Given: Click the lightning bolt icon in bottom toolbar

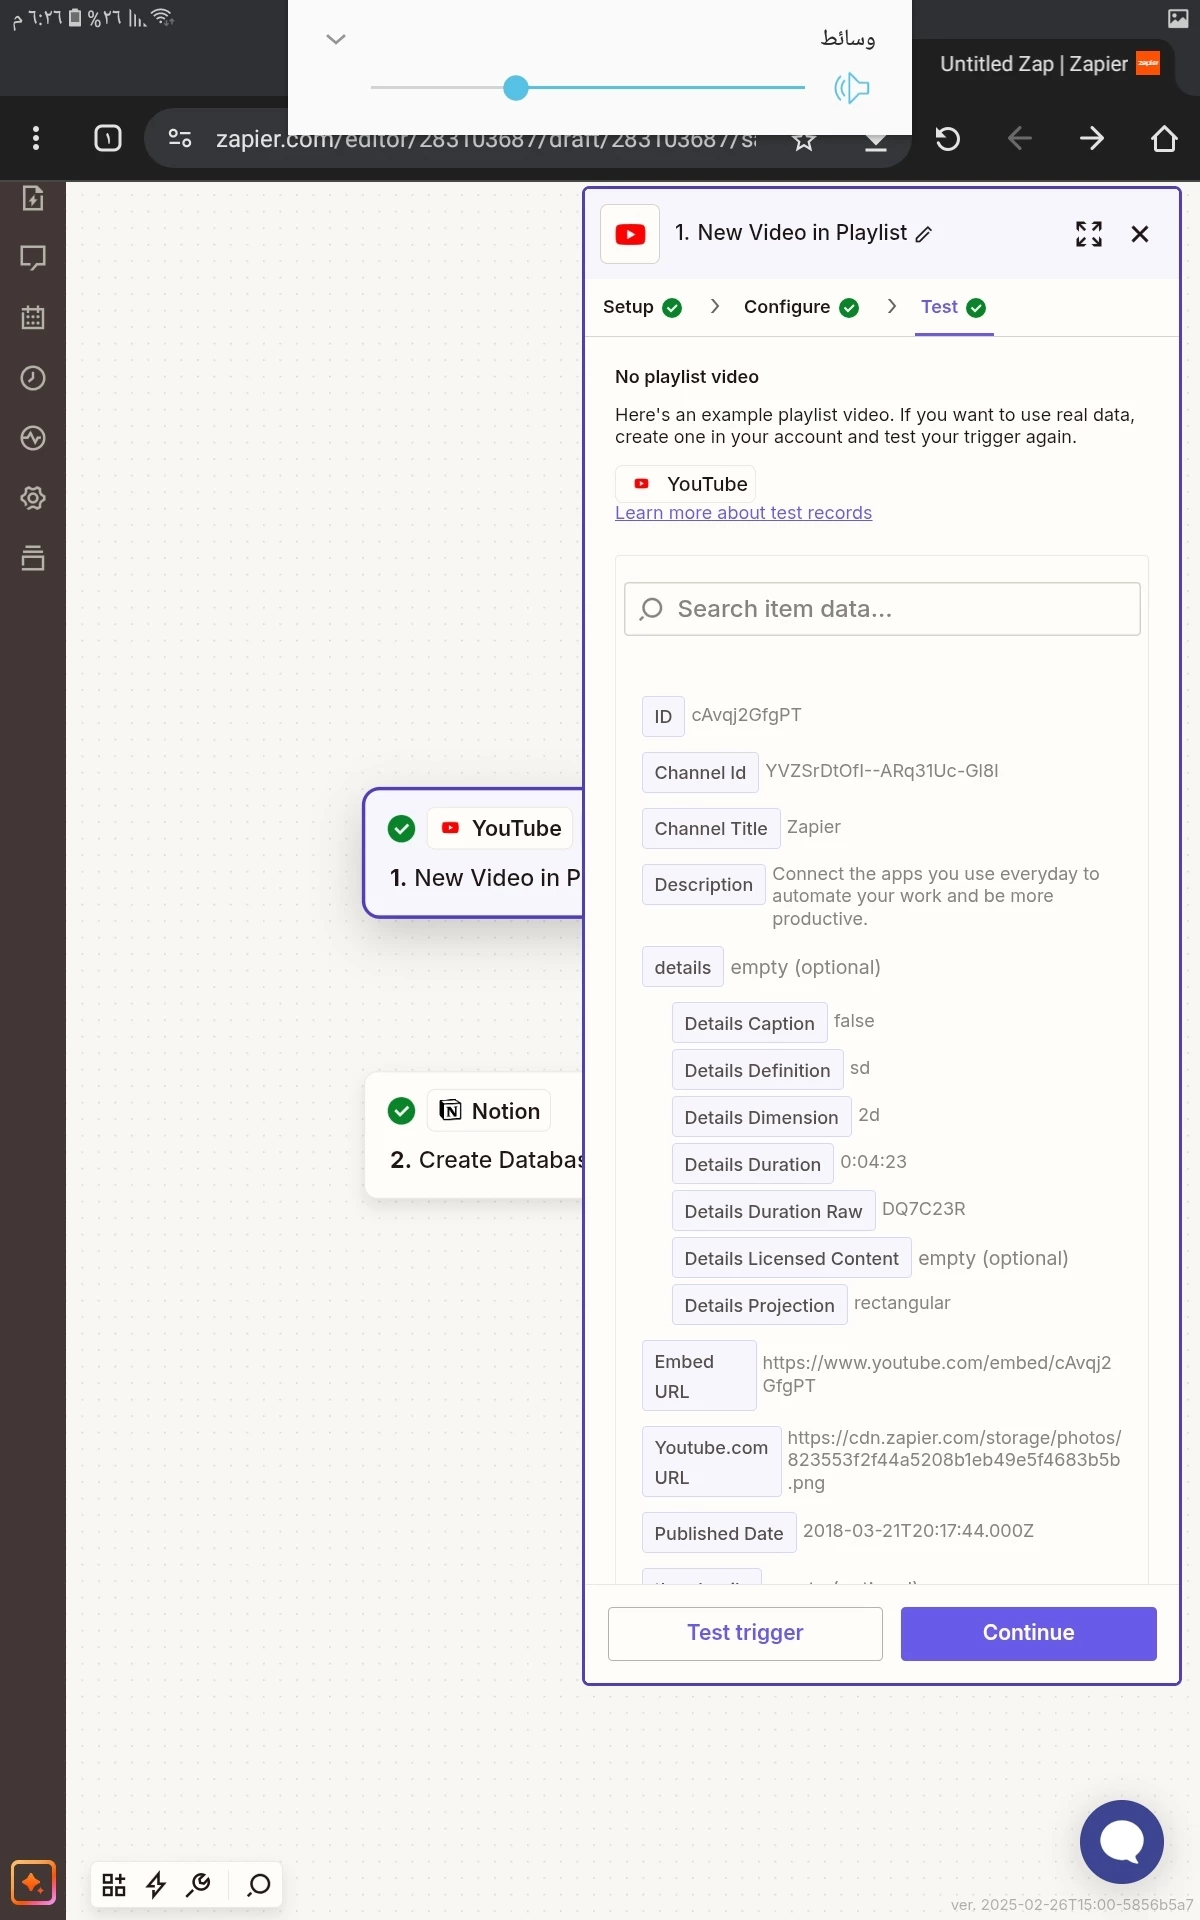Looking at the screenshot, I should tap(156, 1885).
